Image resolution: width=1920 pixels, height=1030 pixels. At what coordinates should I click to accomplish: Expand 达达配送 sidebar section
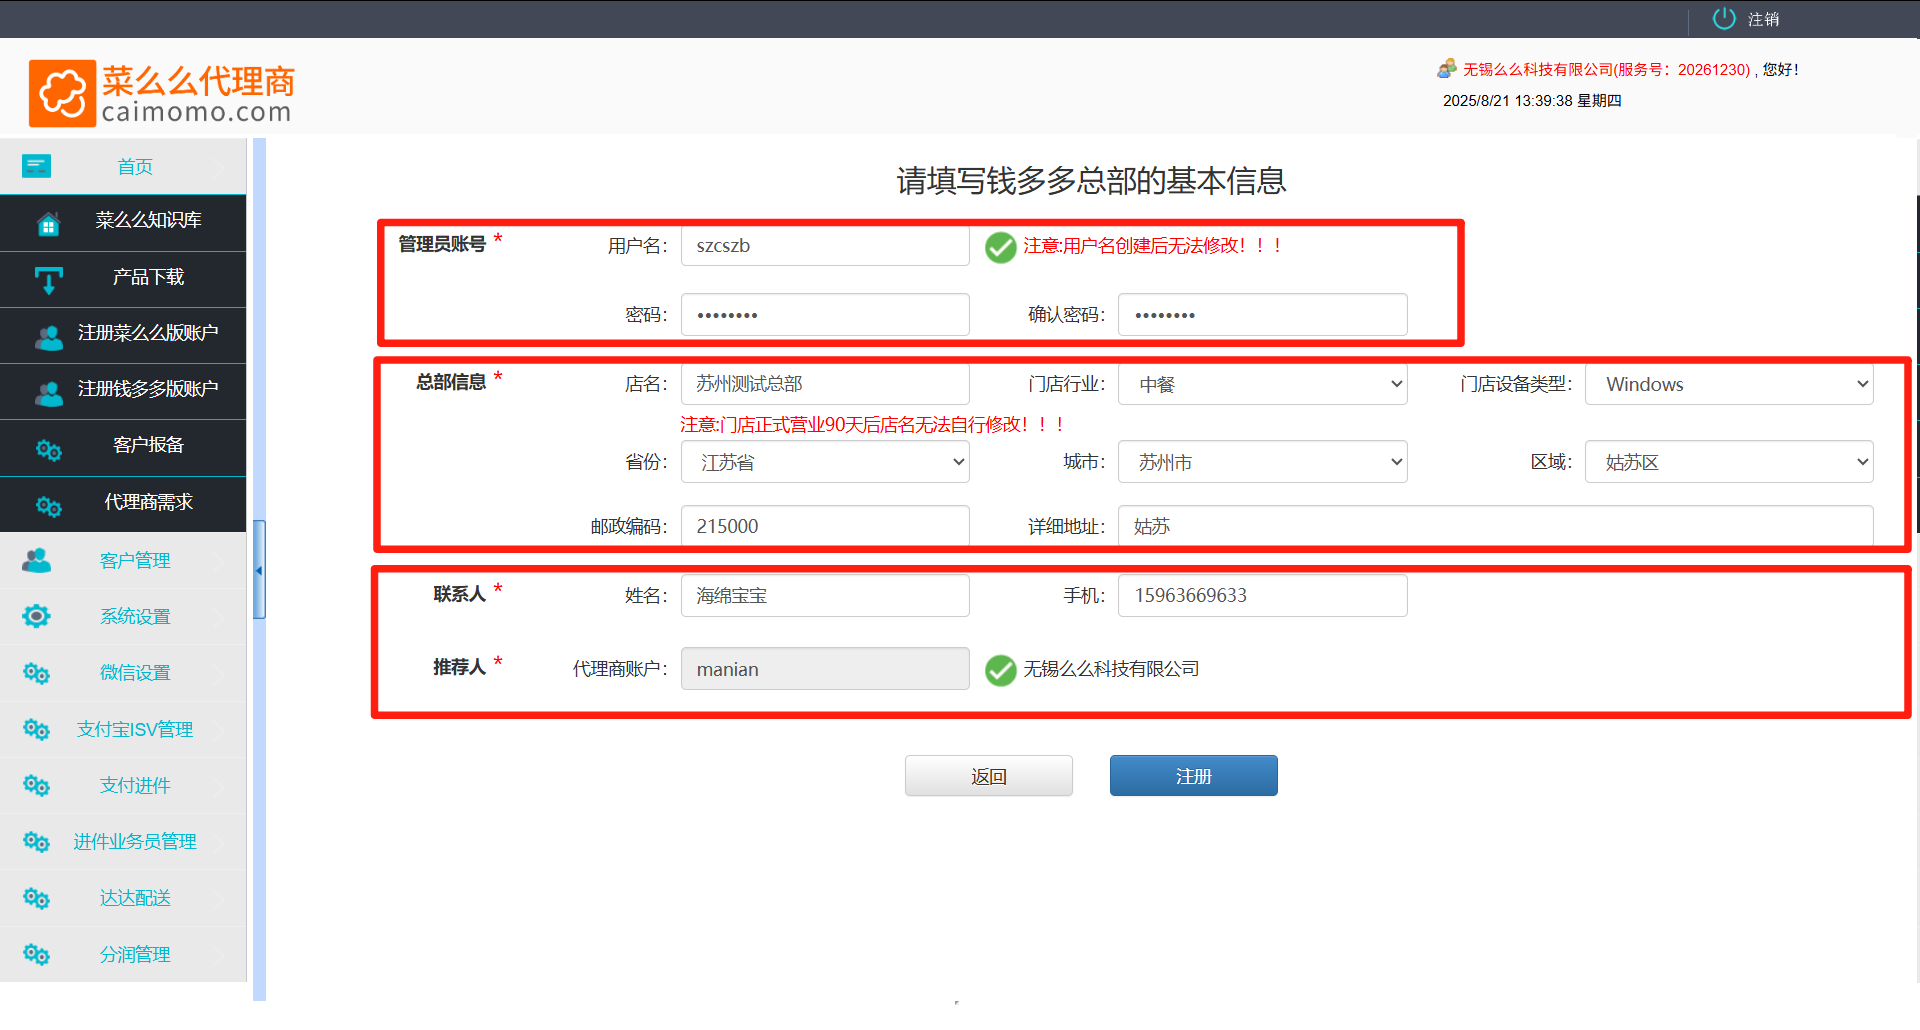(123, 898)
